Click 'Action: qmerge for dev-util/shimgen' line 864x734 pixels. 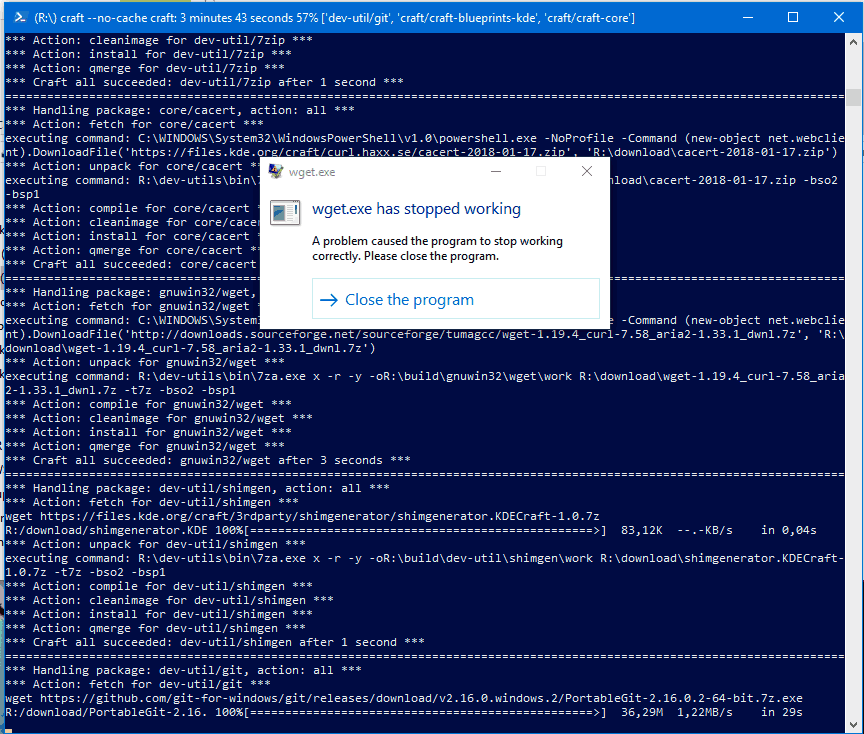click(155, 628)
